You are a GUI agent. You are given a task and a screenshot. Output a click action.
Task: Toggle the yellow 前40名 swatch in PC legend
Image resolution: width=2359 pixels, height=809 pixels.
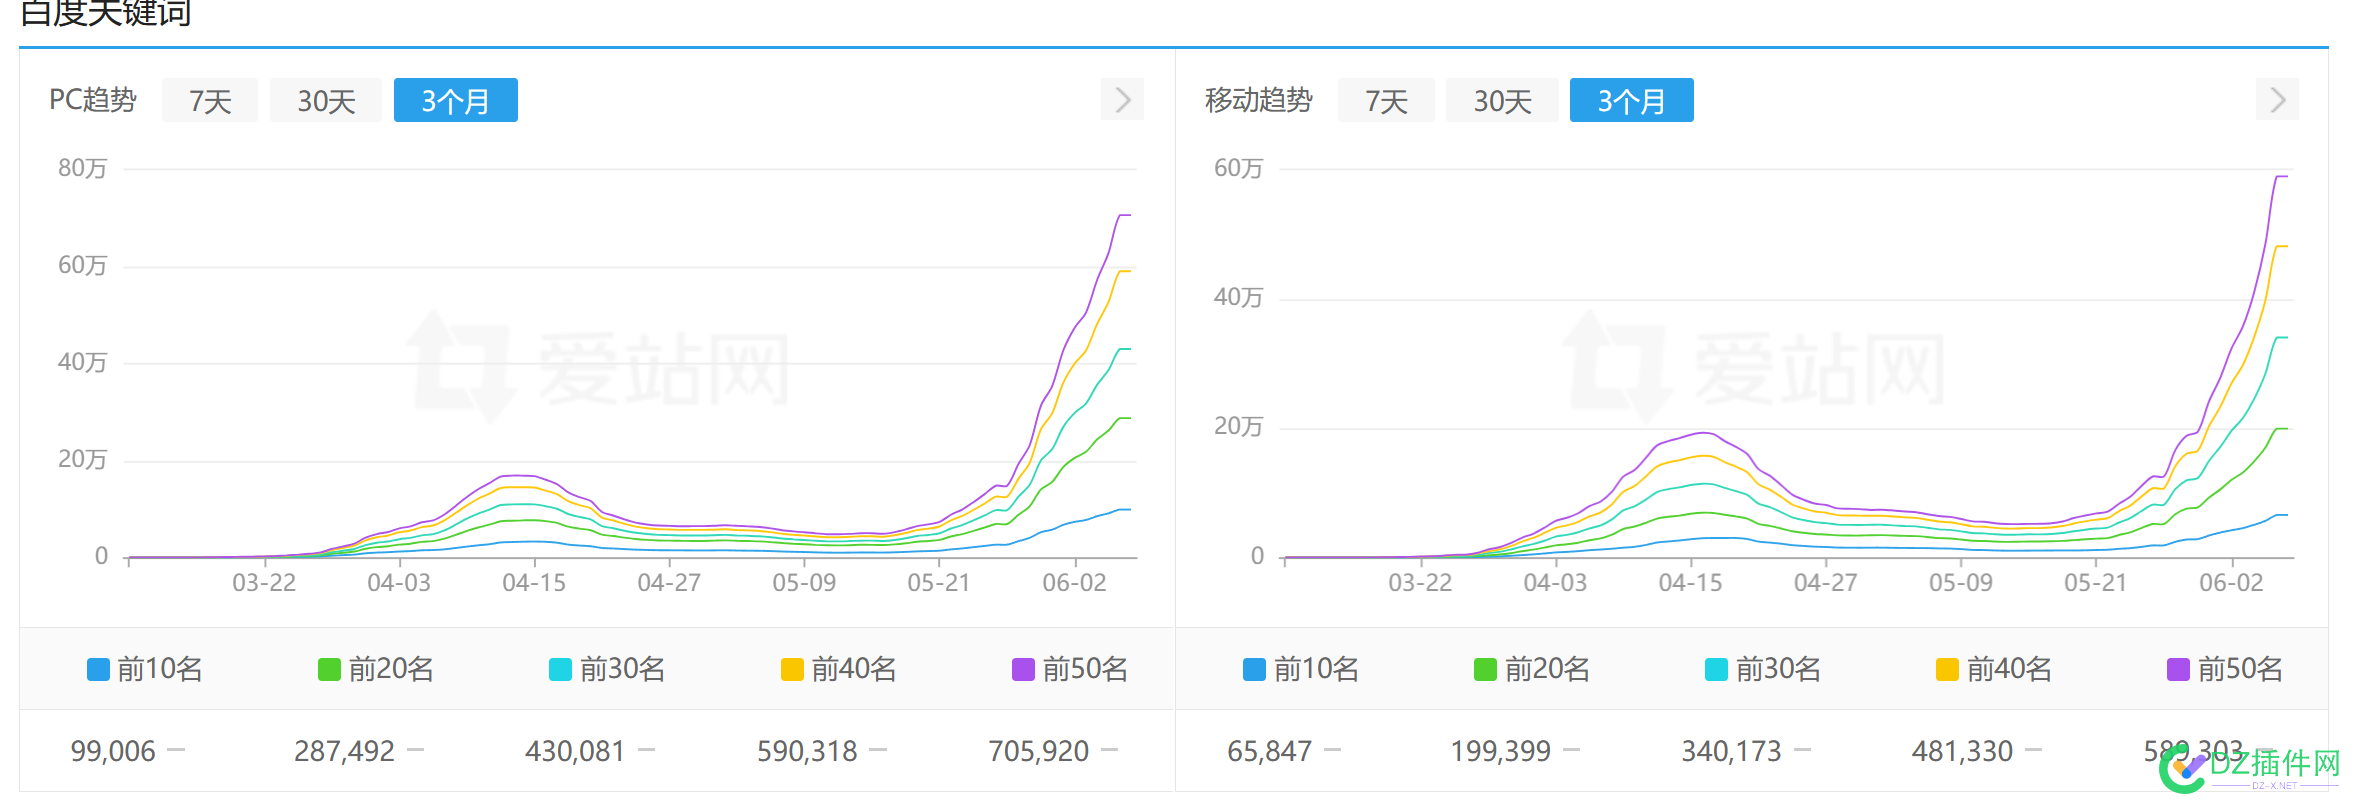coord(792,669)
